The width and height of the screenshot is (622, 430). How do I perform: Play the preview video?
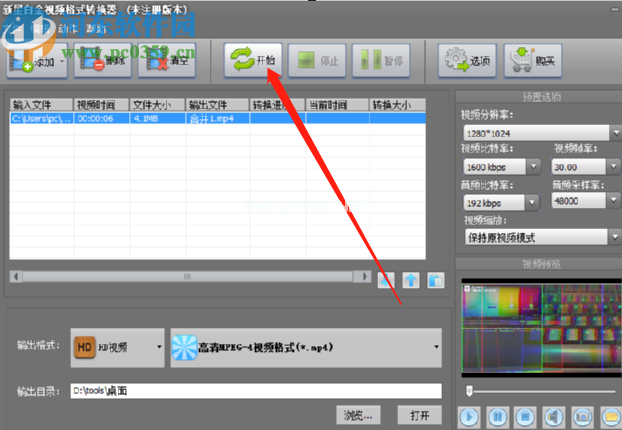(469, 414)
